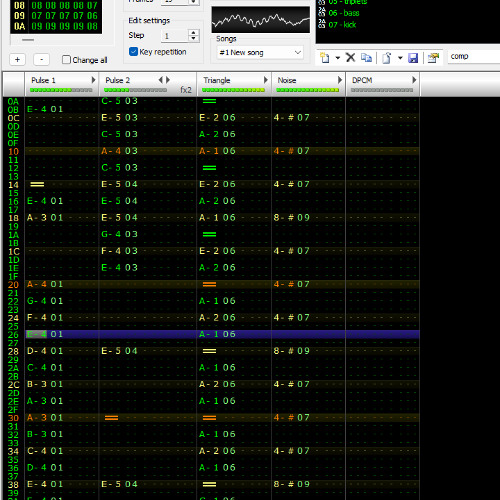
Task: Save instrument with the floppy disk icon
Action: pos(413,58)
